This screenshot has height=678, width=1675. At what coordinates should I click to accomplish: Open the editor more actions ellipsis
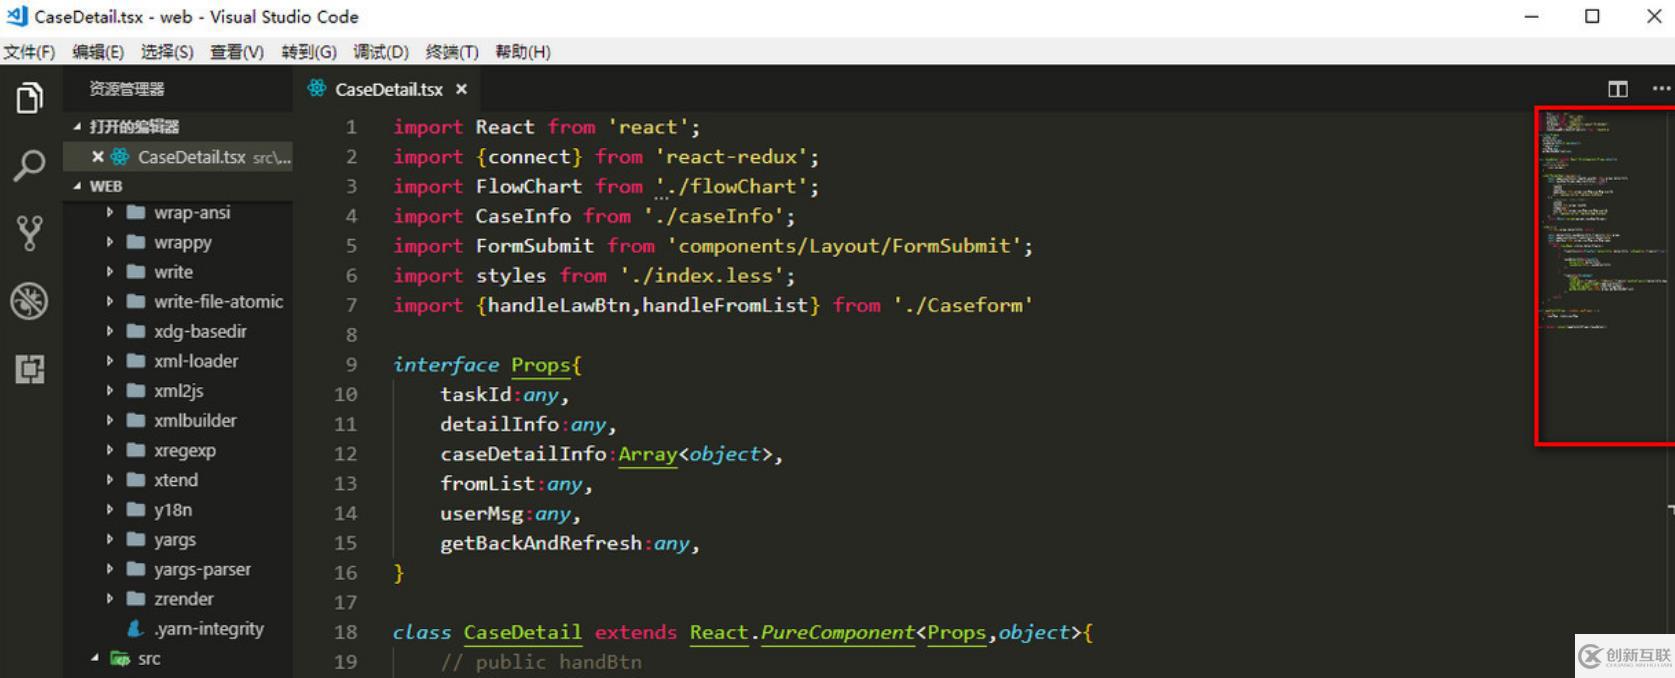tap(1661, 89)
